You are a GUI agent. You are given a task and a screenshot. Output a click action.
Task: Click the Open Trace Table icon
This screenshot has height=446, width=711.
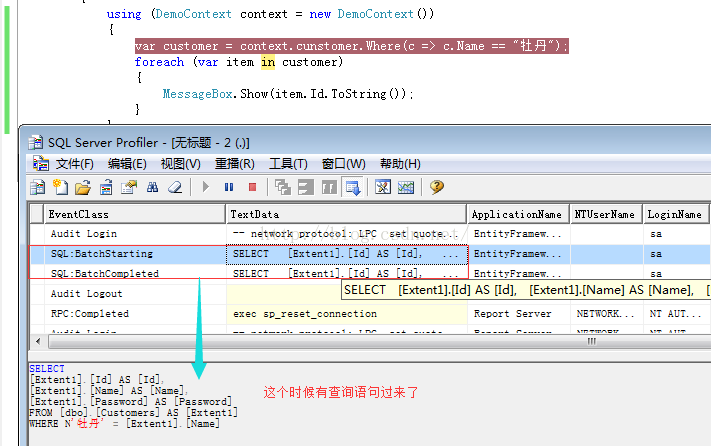click(x=106, y=187)
